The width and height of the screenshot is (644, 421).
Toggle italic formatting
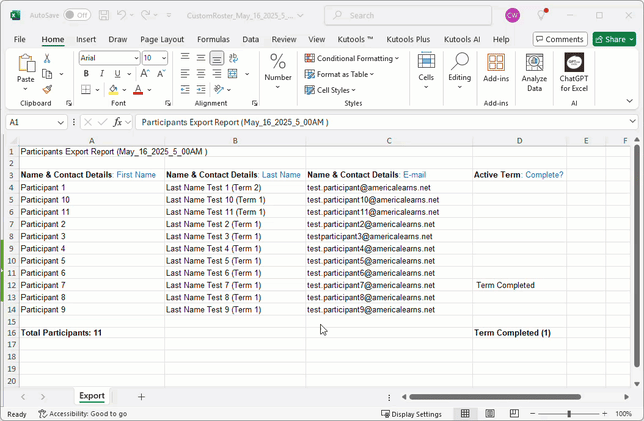point(102,73)
